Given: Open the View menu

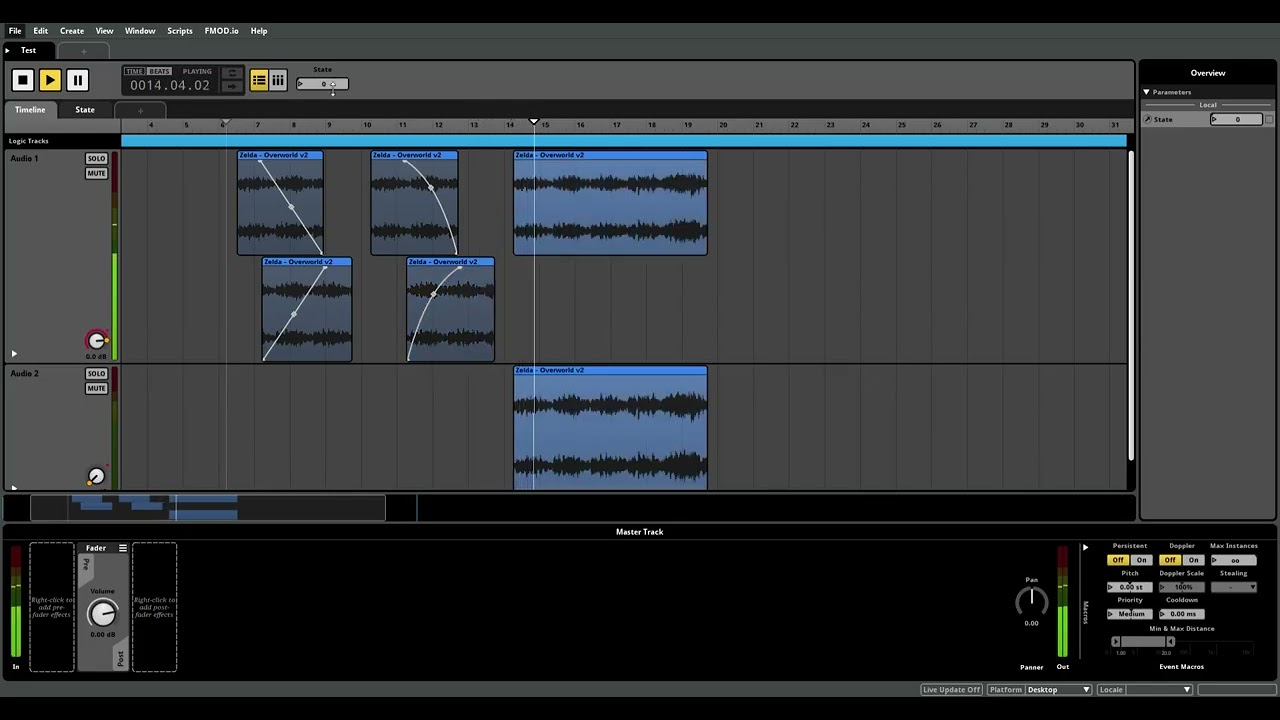Looking at the screenshot, I should point(104,31).
